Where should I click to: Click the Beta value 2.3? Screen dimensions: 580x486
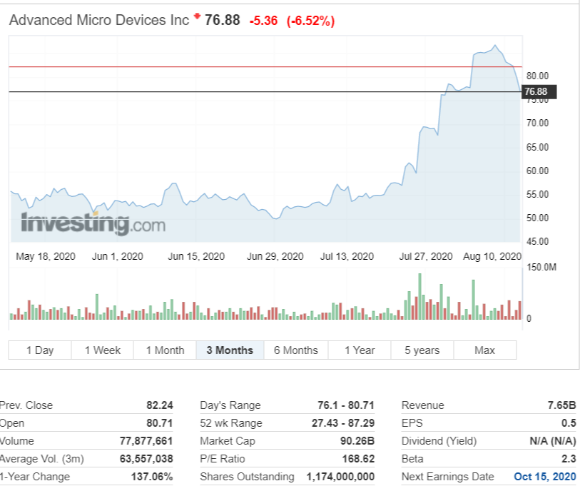[569, 459]
